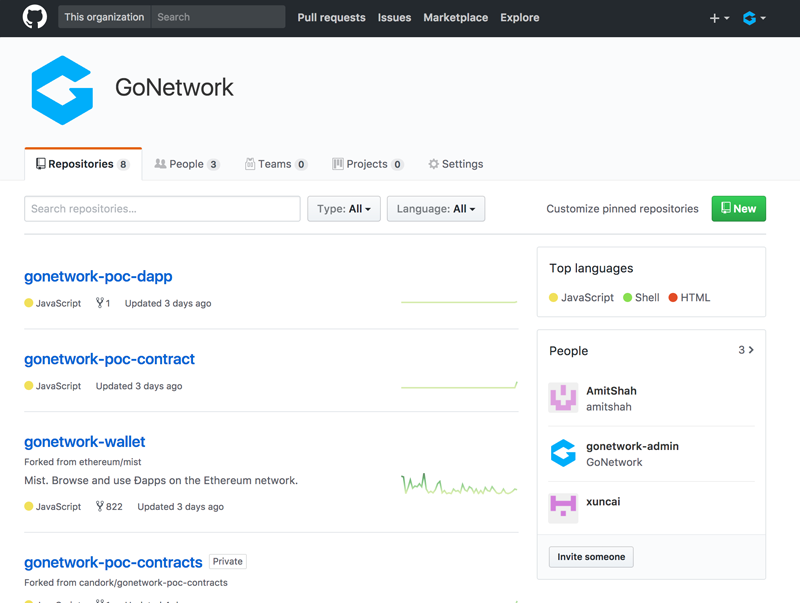This screenshot has height=603, width=800.
Task: Filter by JavaScript in Top languages
Action: (582, 297)
